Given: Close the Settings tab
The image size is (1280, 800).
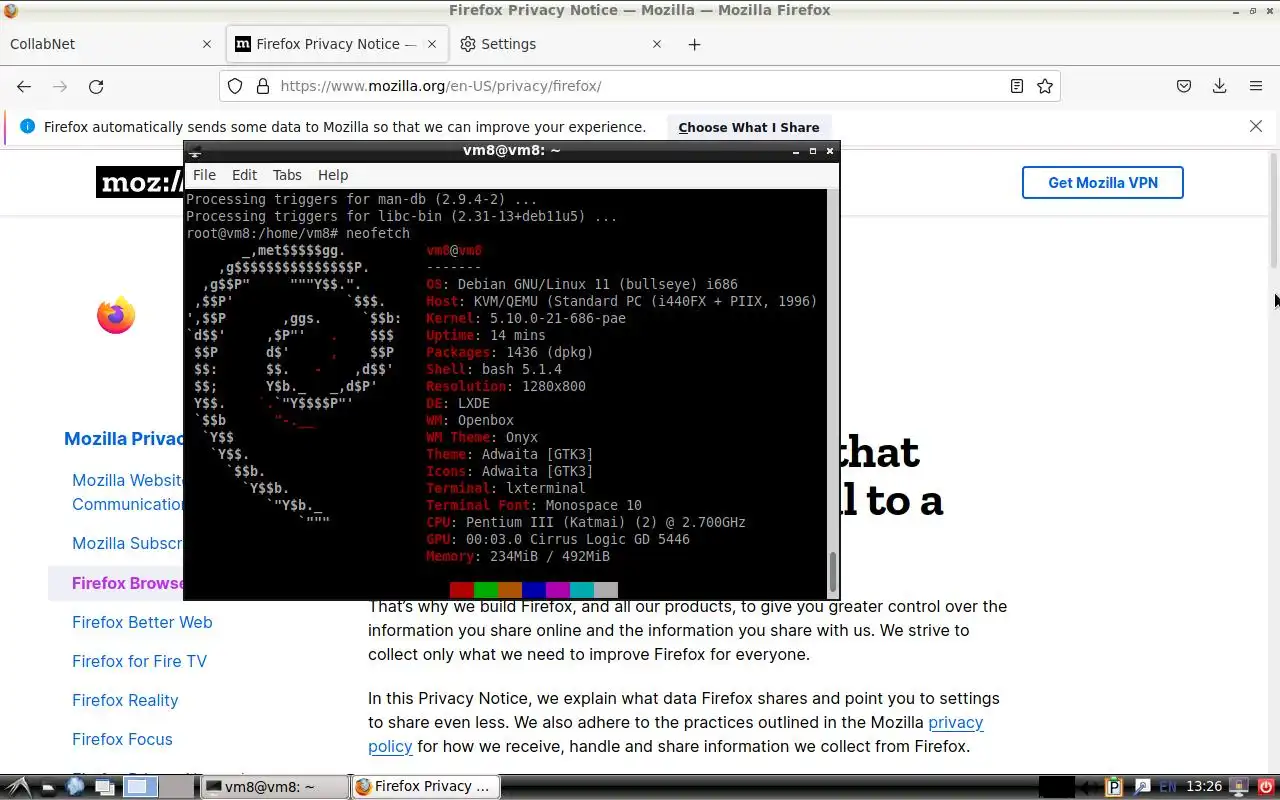Looking at the screenshot, I should (x=657, y=44).
